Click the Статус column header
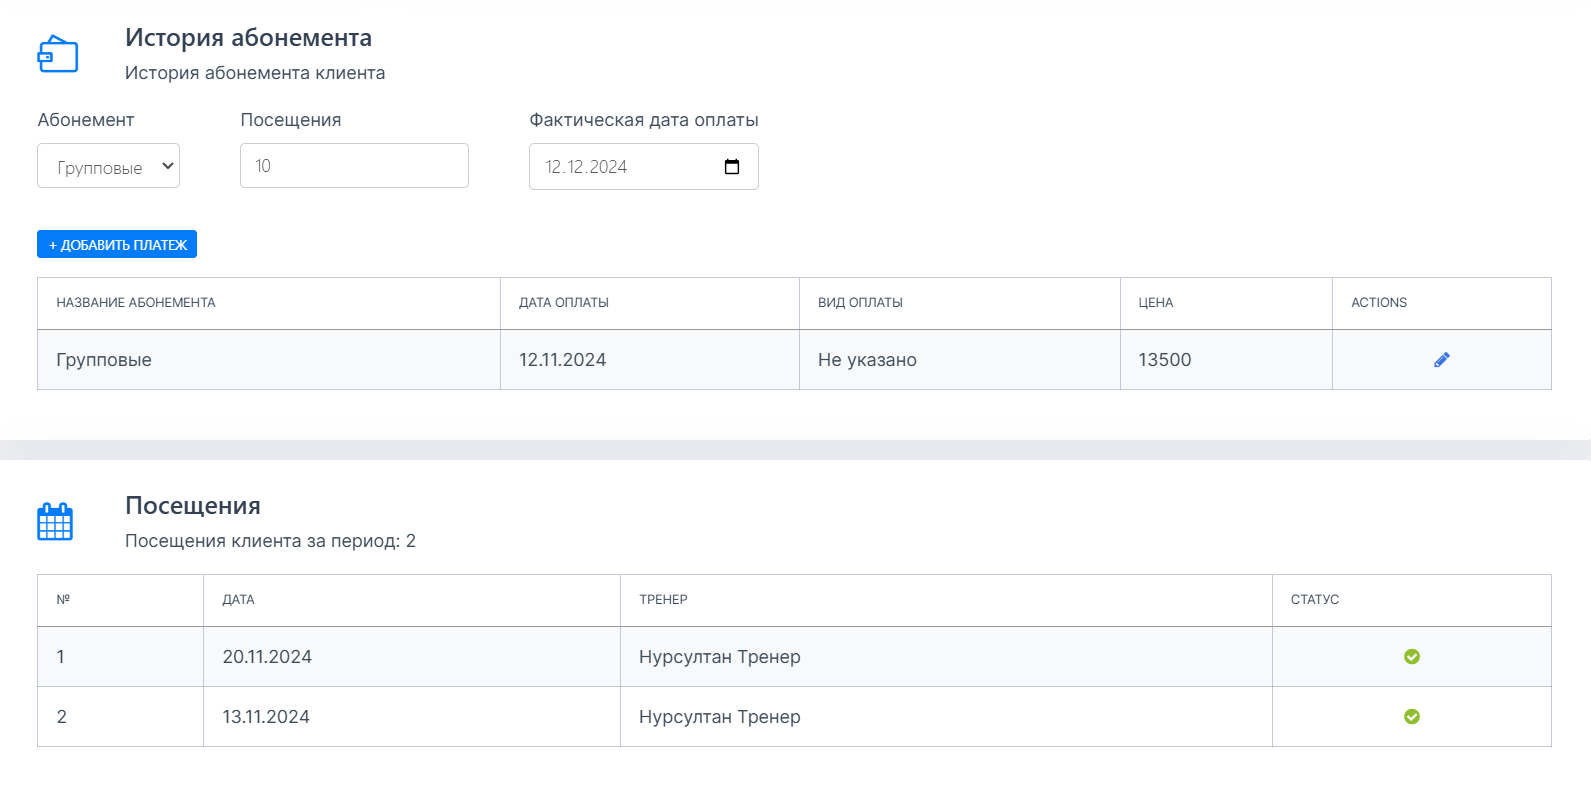The height and width of the screenshot is (793, 1591). point(1314,600)
